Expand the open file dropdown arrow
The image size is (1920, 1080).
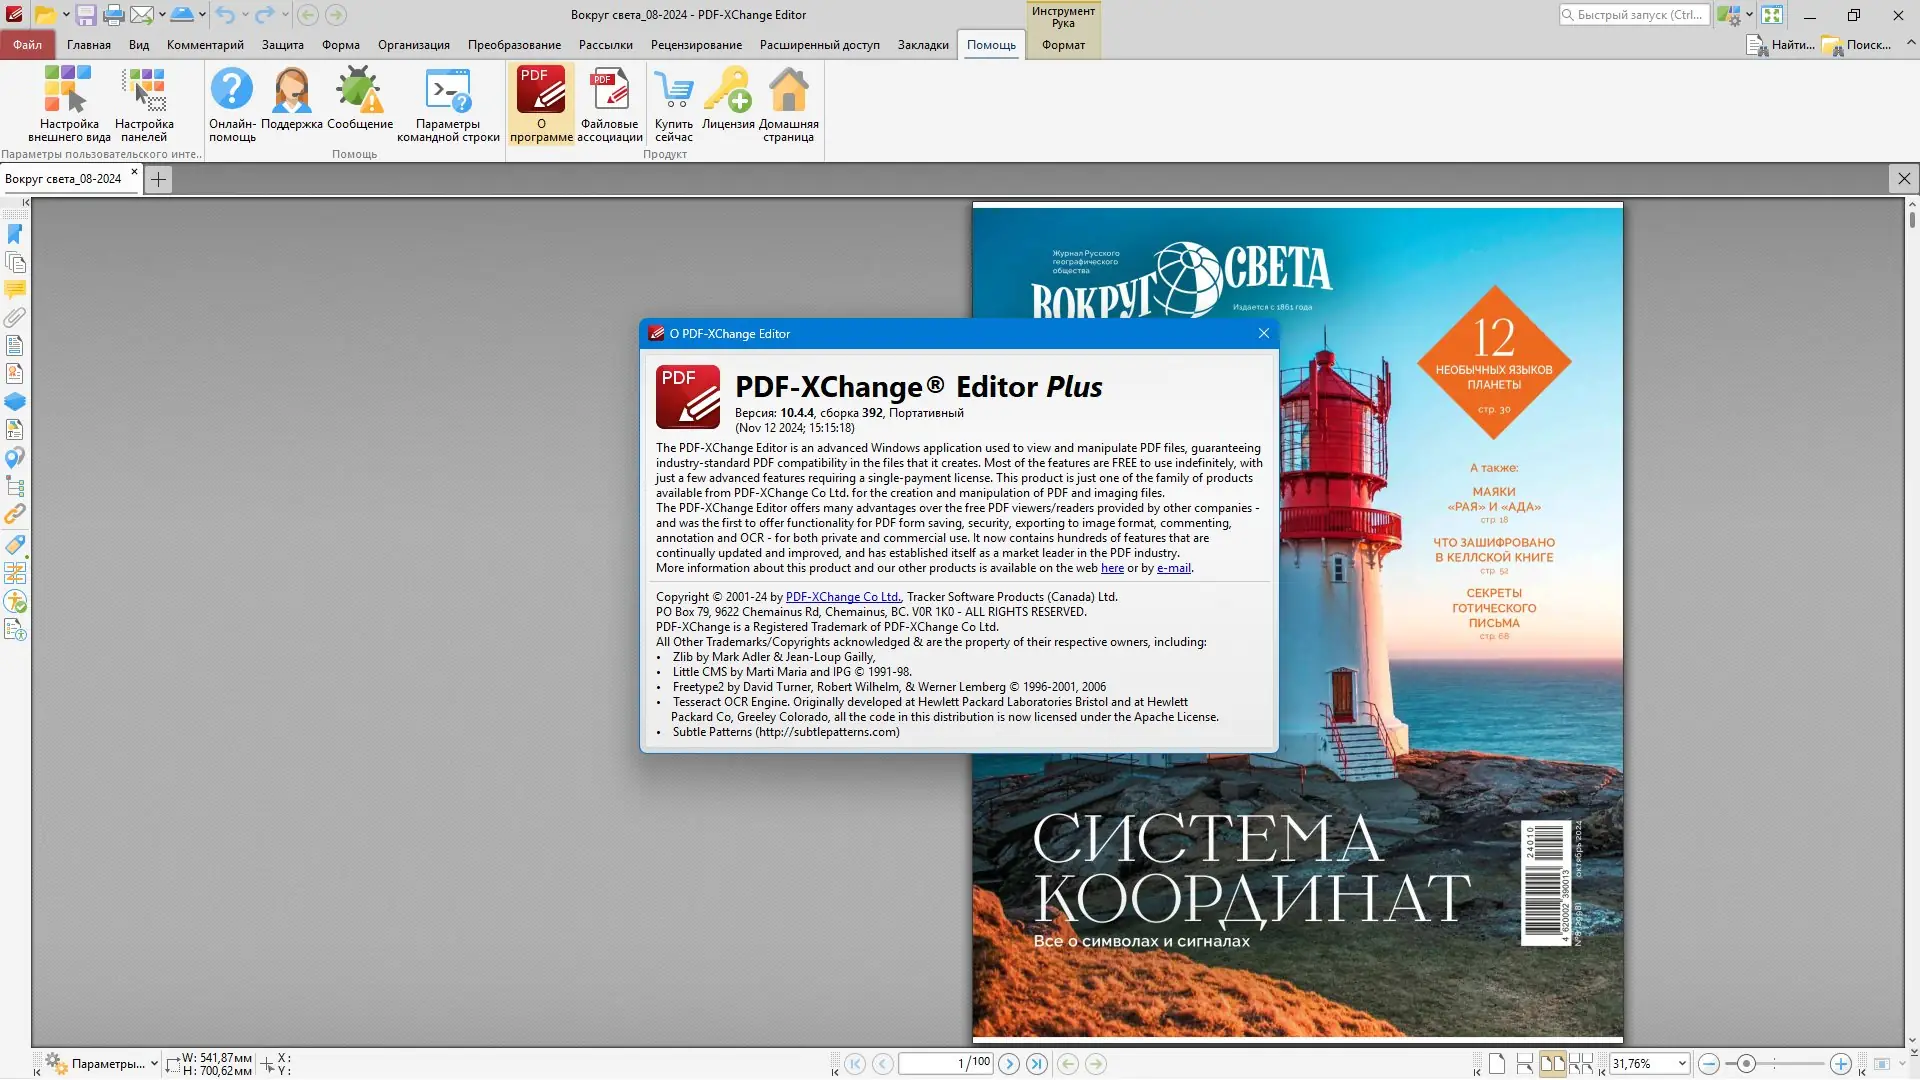pos(66,15)
